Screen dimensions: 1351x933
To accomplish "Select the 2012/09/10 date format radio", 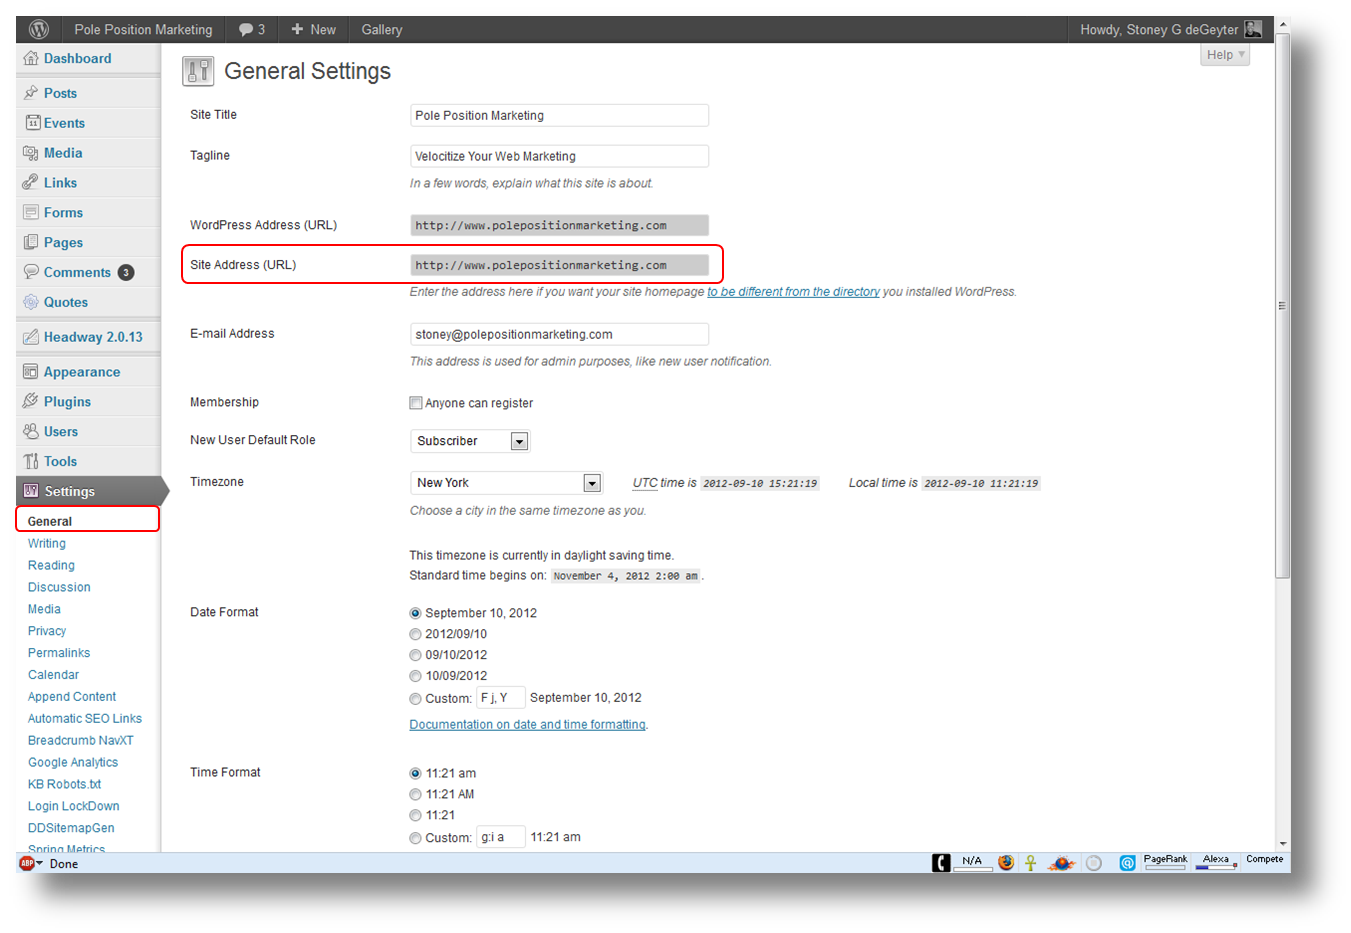I will 415,634.
